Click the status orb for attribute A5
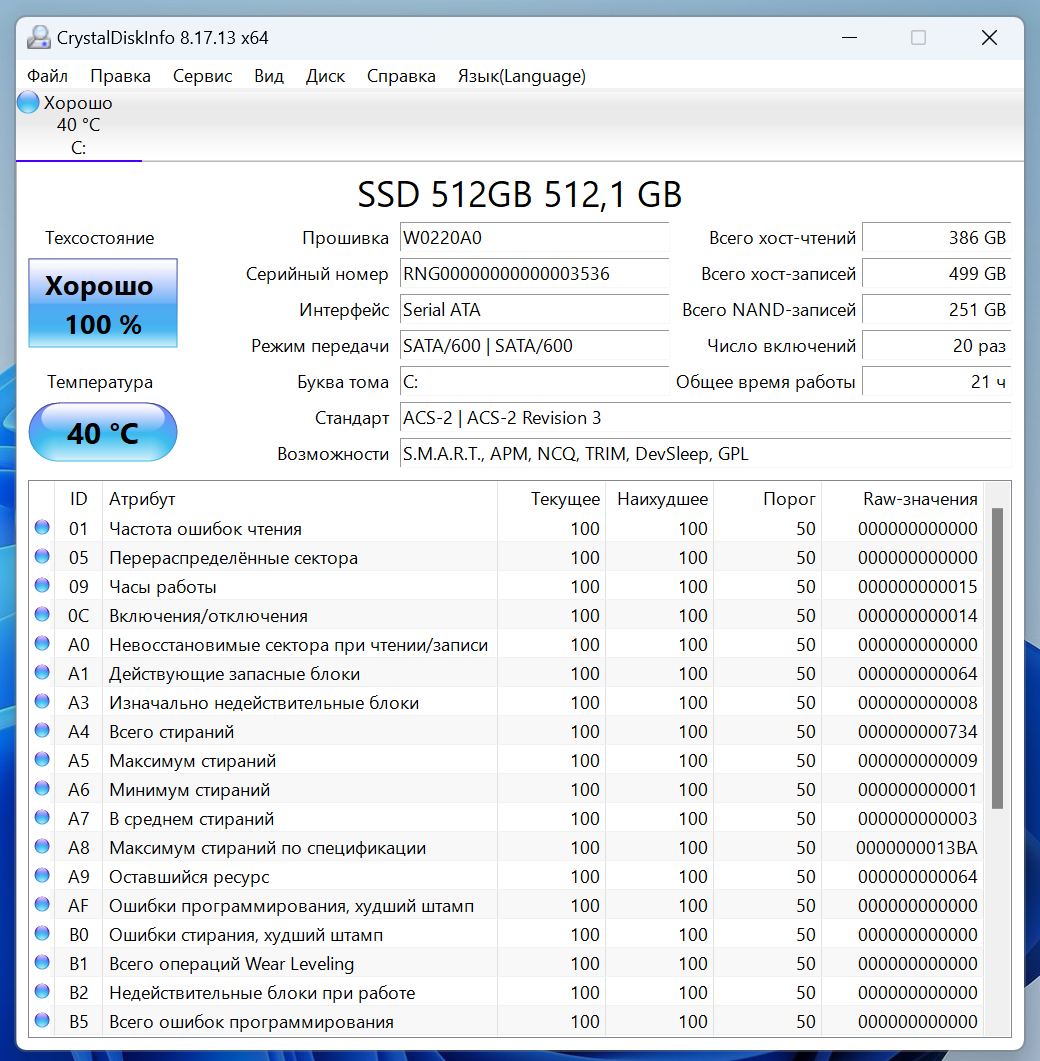 [x=42, y=759]
